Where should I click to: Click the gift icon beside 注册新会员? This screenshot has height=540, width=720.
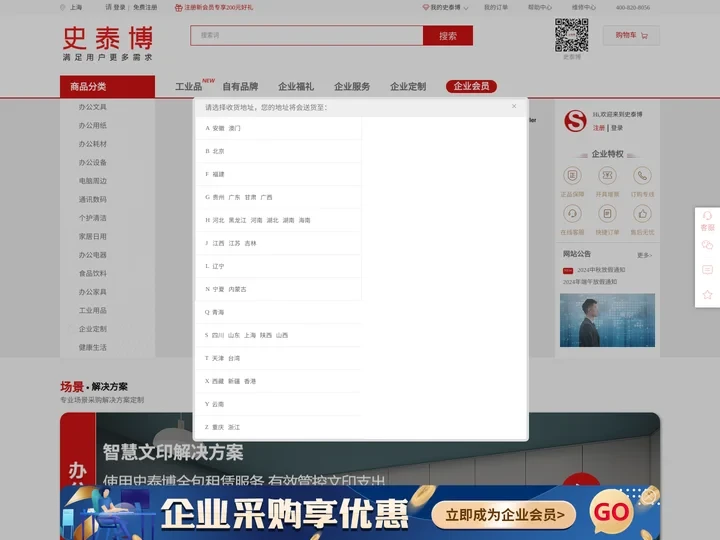pos(178,7)
